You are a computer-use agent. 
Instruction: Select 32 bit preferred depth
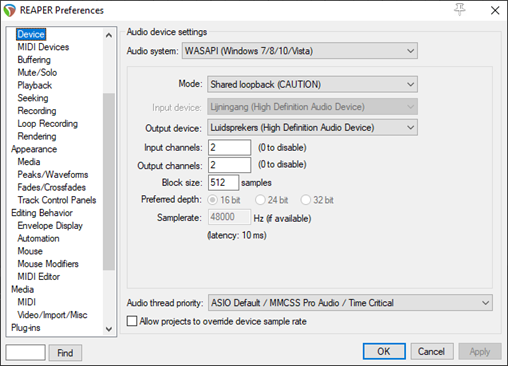tap(306, 200)
